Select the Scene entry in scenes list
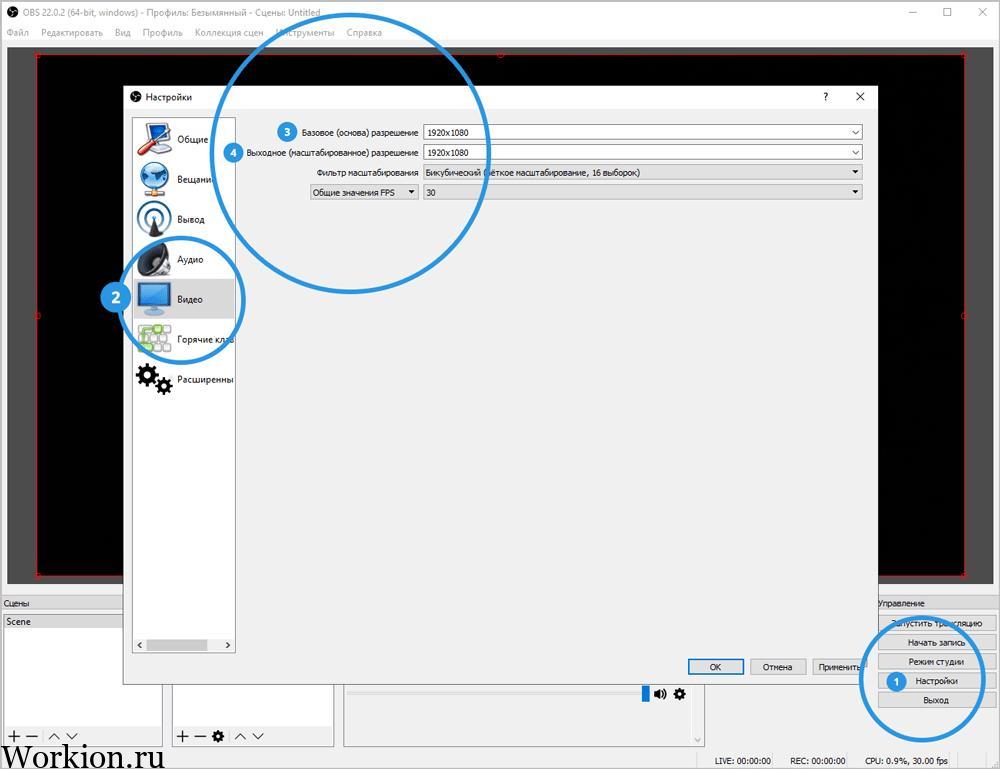The height and width of the screenshot is (769, 1000). [x=64, y=622]
